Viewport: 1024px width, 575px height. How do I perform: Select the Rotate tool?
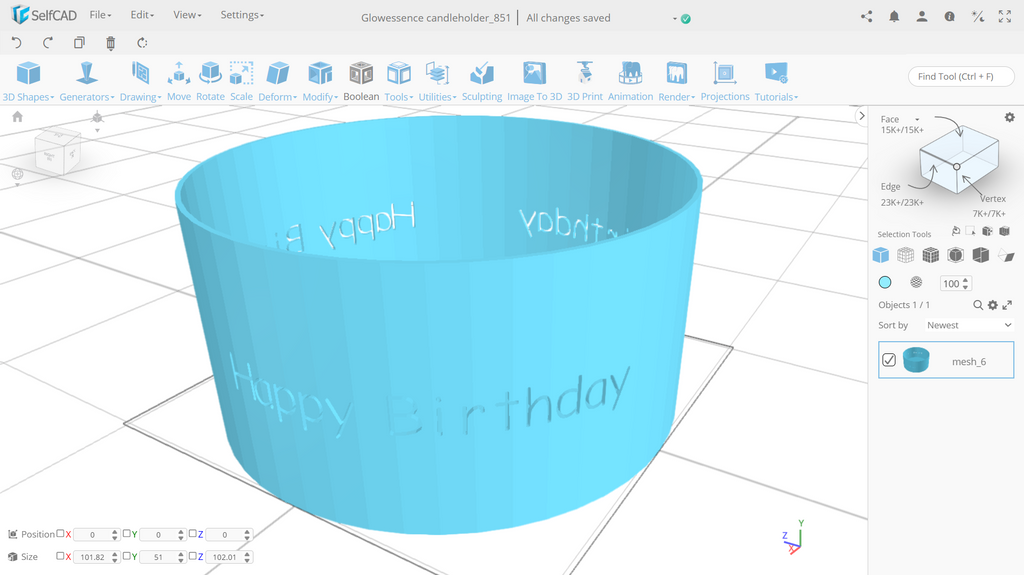click(x=210, y=81)
